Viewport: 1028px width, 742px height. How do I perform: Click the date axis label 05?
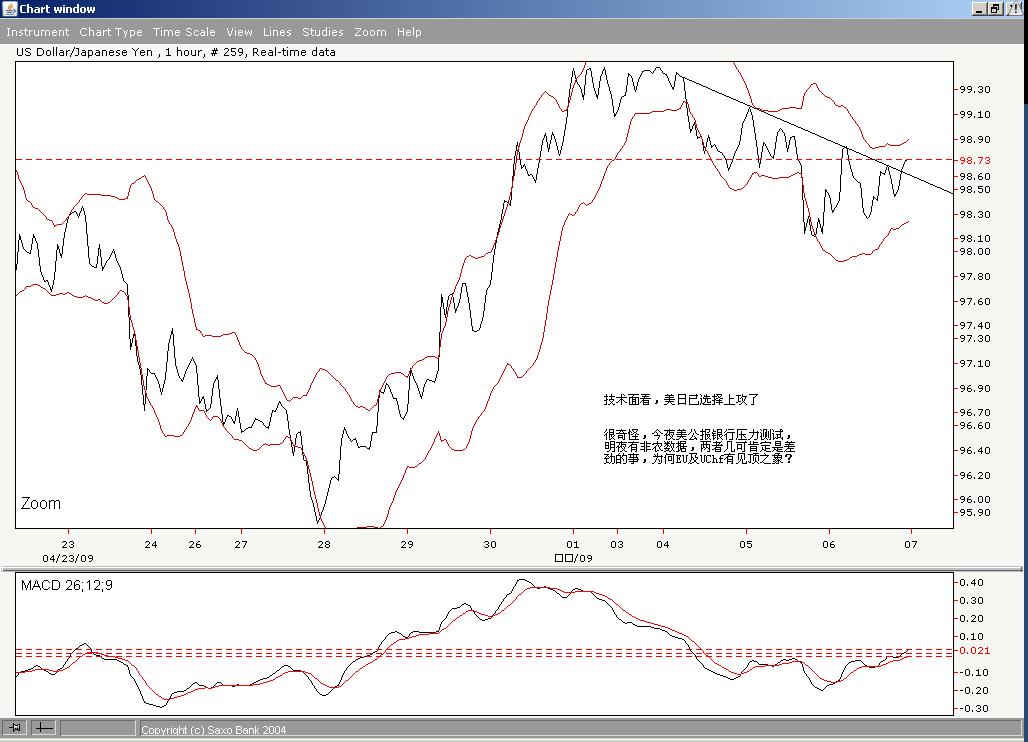pyautogui.click(x=745, y=544)
